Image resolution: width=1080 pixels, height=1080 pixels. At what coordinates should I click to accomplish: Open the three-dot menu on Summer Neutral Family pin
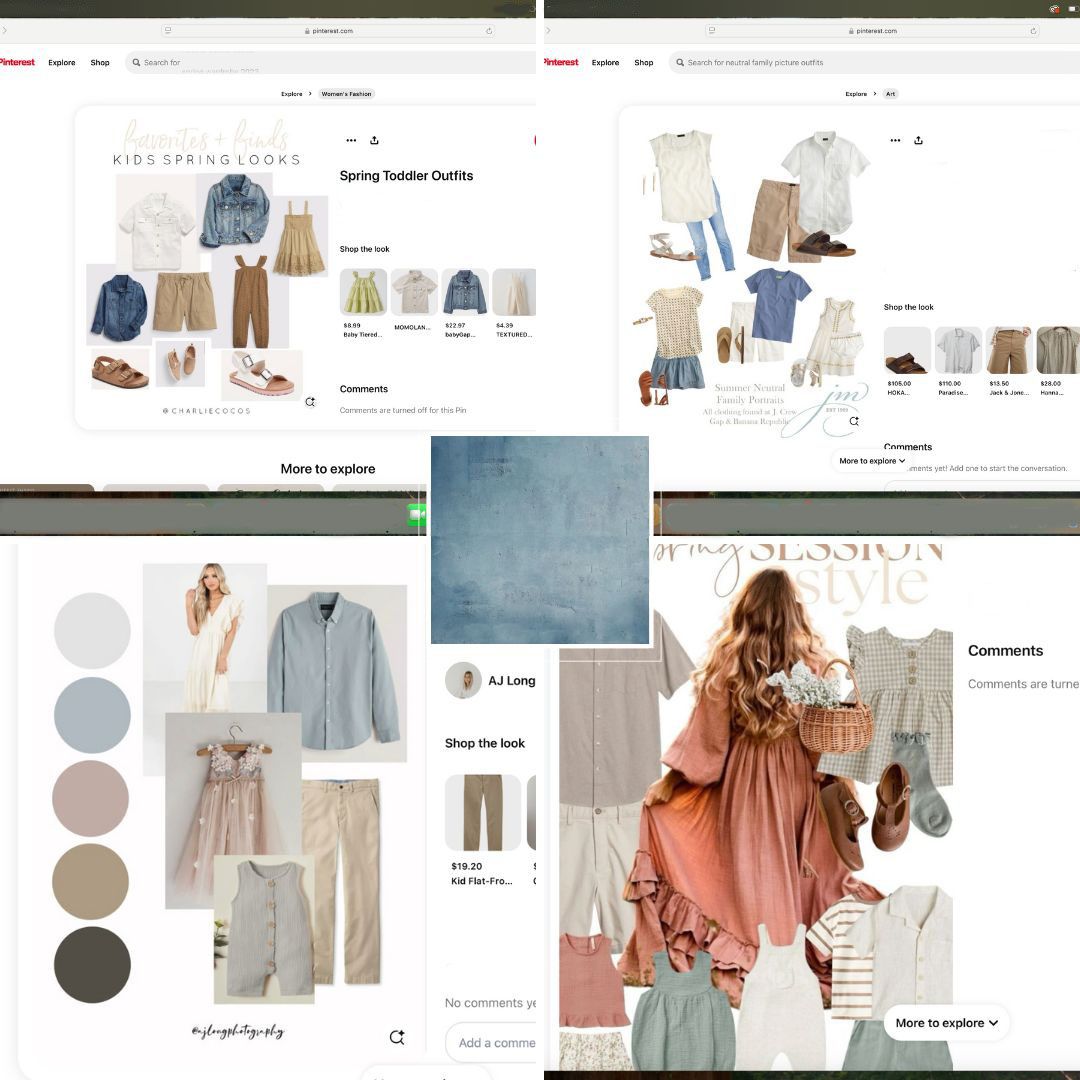(895, 140)
